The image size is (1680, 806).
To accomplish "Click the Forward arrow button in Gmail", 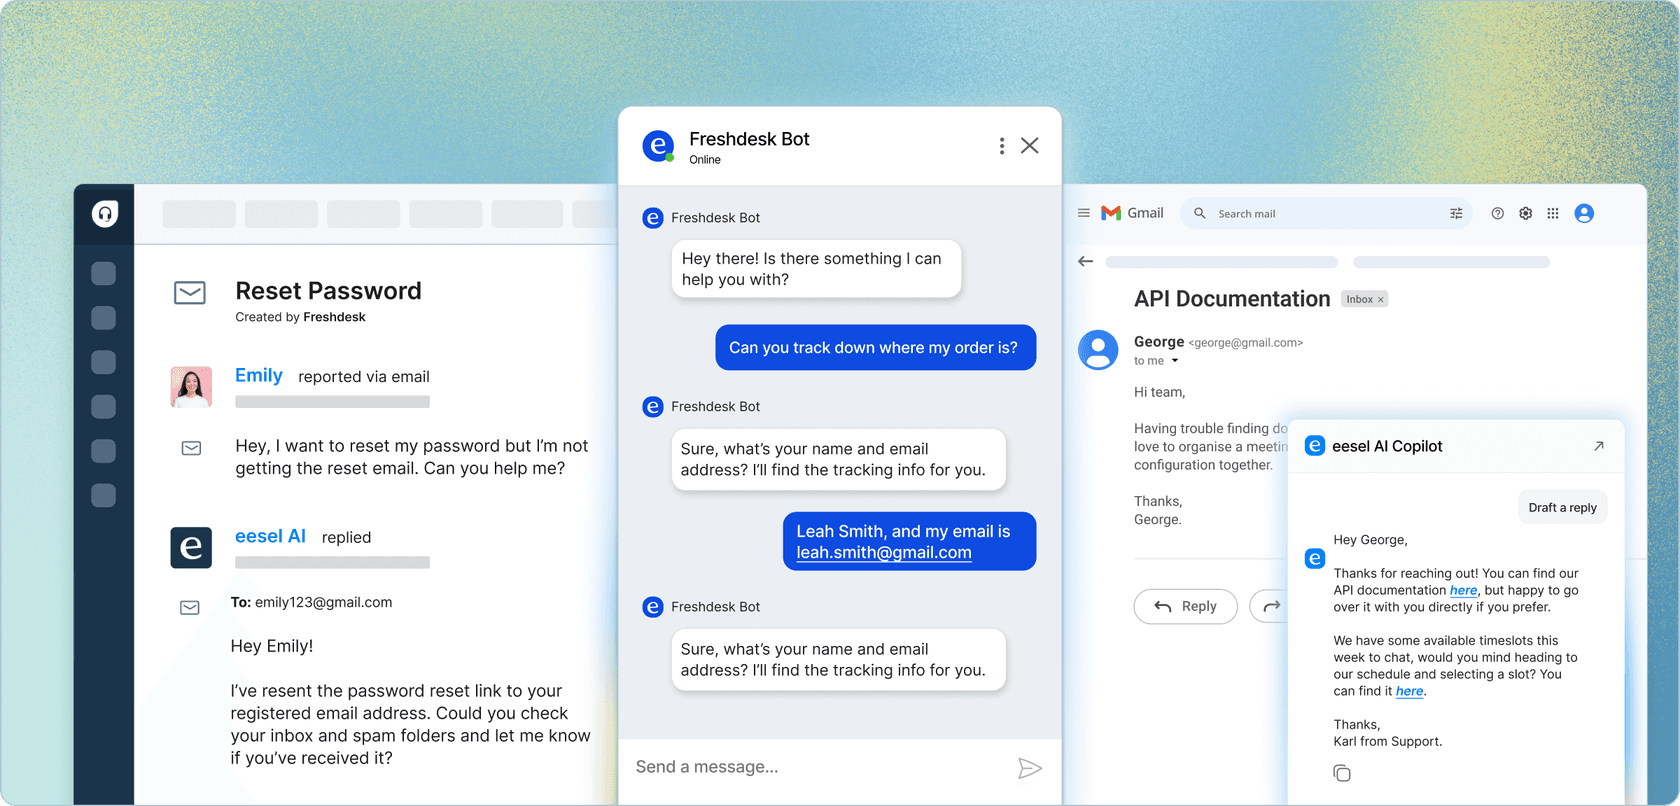I will (1270, 606).
